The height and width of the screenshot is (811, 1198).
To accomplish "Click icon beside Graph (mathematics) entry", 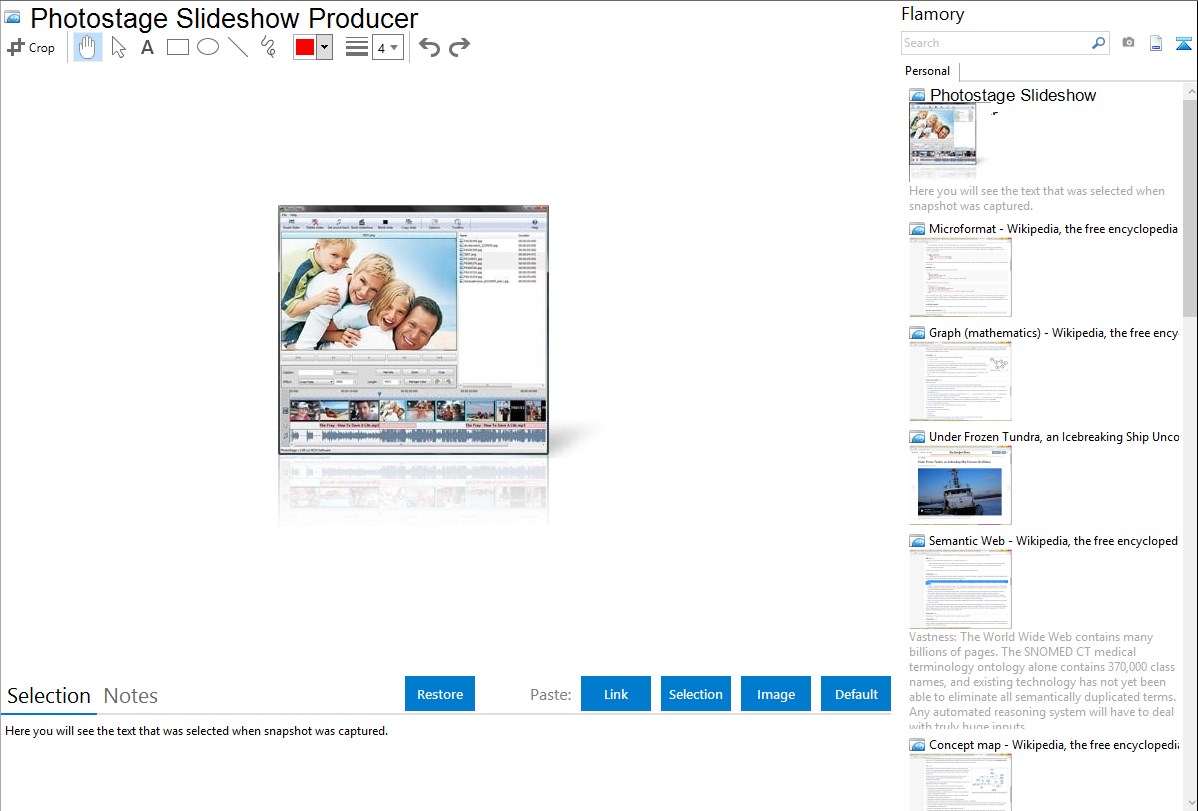I will point(917,333).
